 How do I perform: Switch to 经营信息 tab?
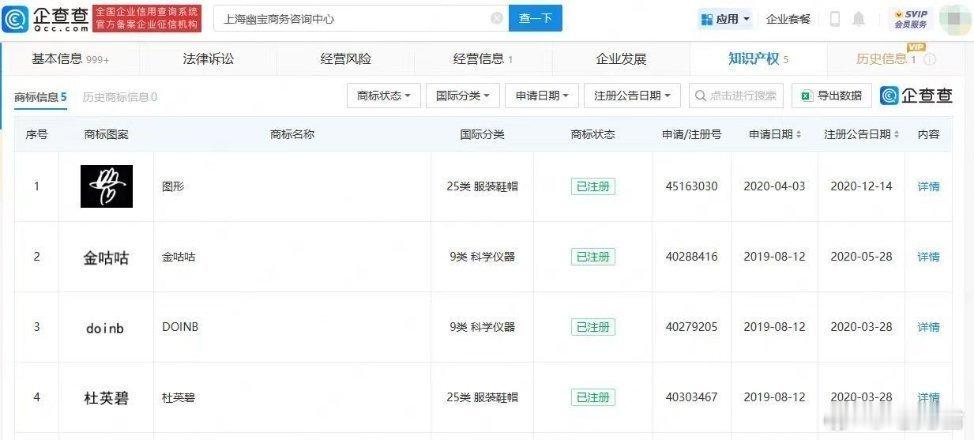pos(483,60)
